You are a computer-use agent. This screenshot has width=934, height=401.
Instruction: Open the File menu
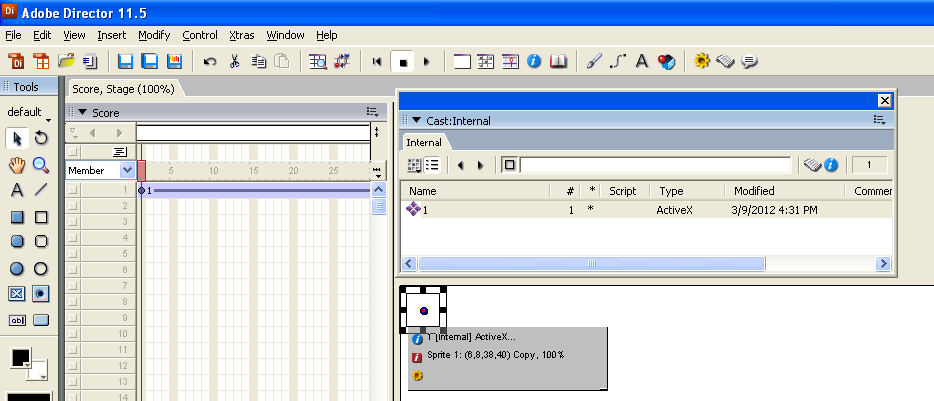(x=13, y=35)
